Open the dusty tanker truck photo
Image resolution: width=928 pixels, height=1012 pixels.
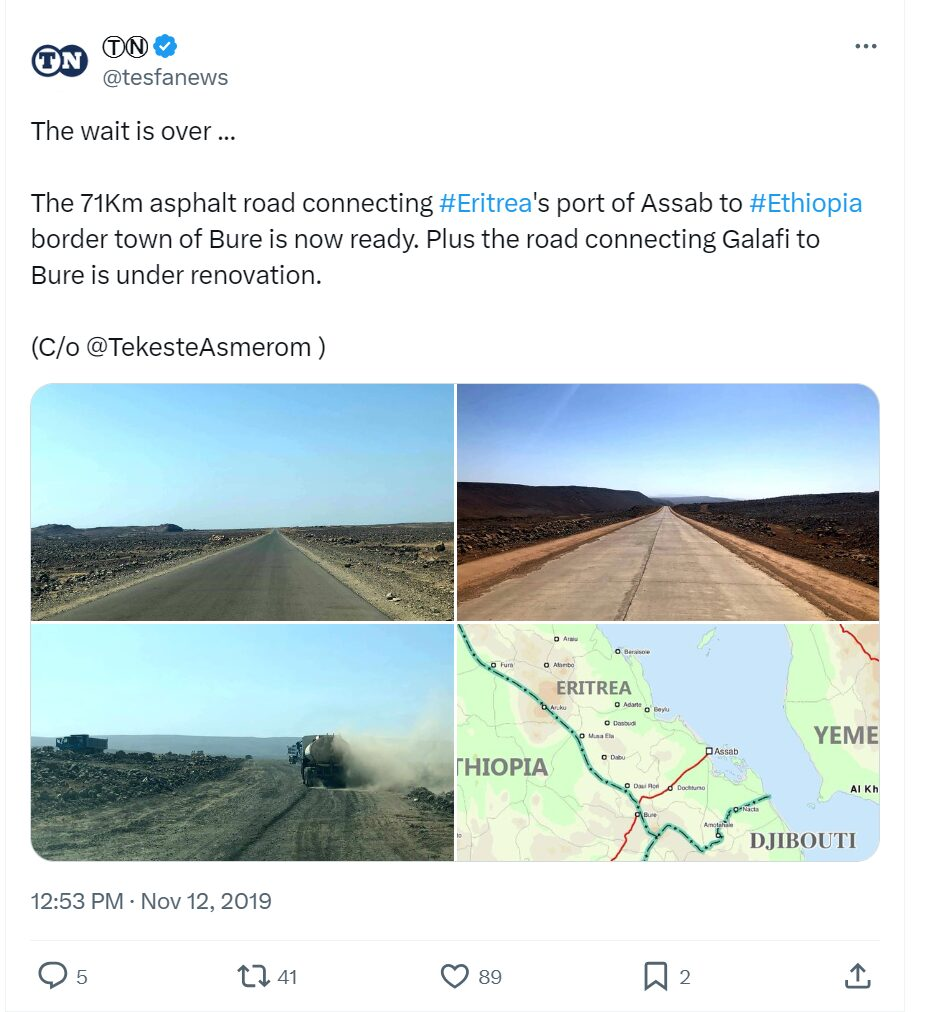(x=242, y=742)
